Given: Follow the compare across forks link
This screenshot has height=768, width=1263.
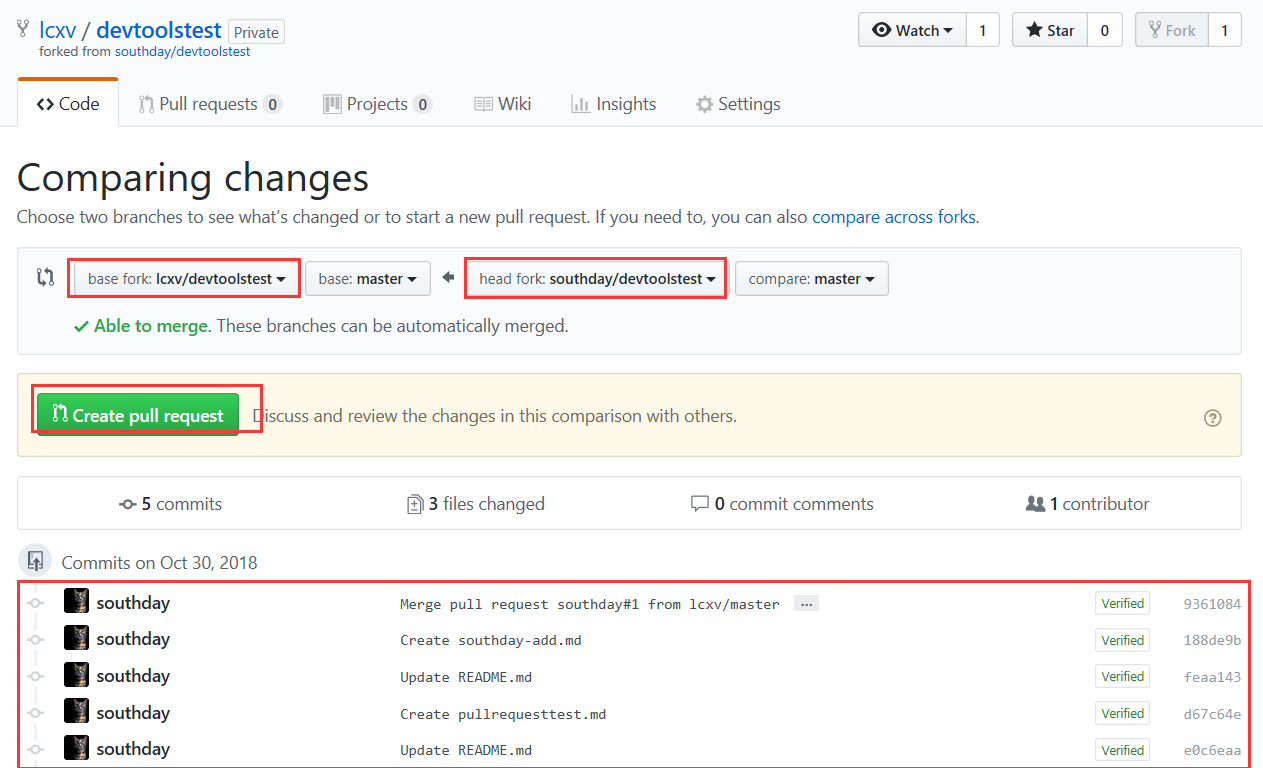Looking at the screenshot, I should pos(894,217).
